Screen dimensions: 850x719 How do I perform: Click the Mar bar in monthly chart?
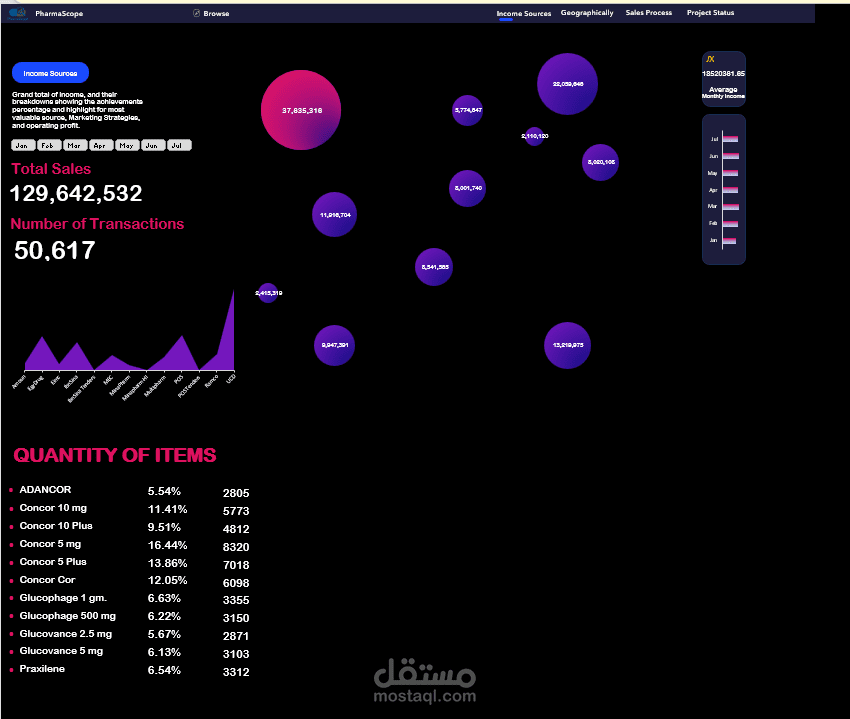pyautogui.click(x=731, y=207)
